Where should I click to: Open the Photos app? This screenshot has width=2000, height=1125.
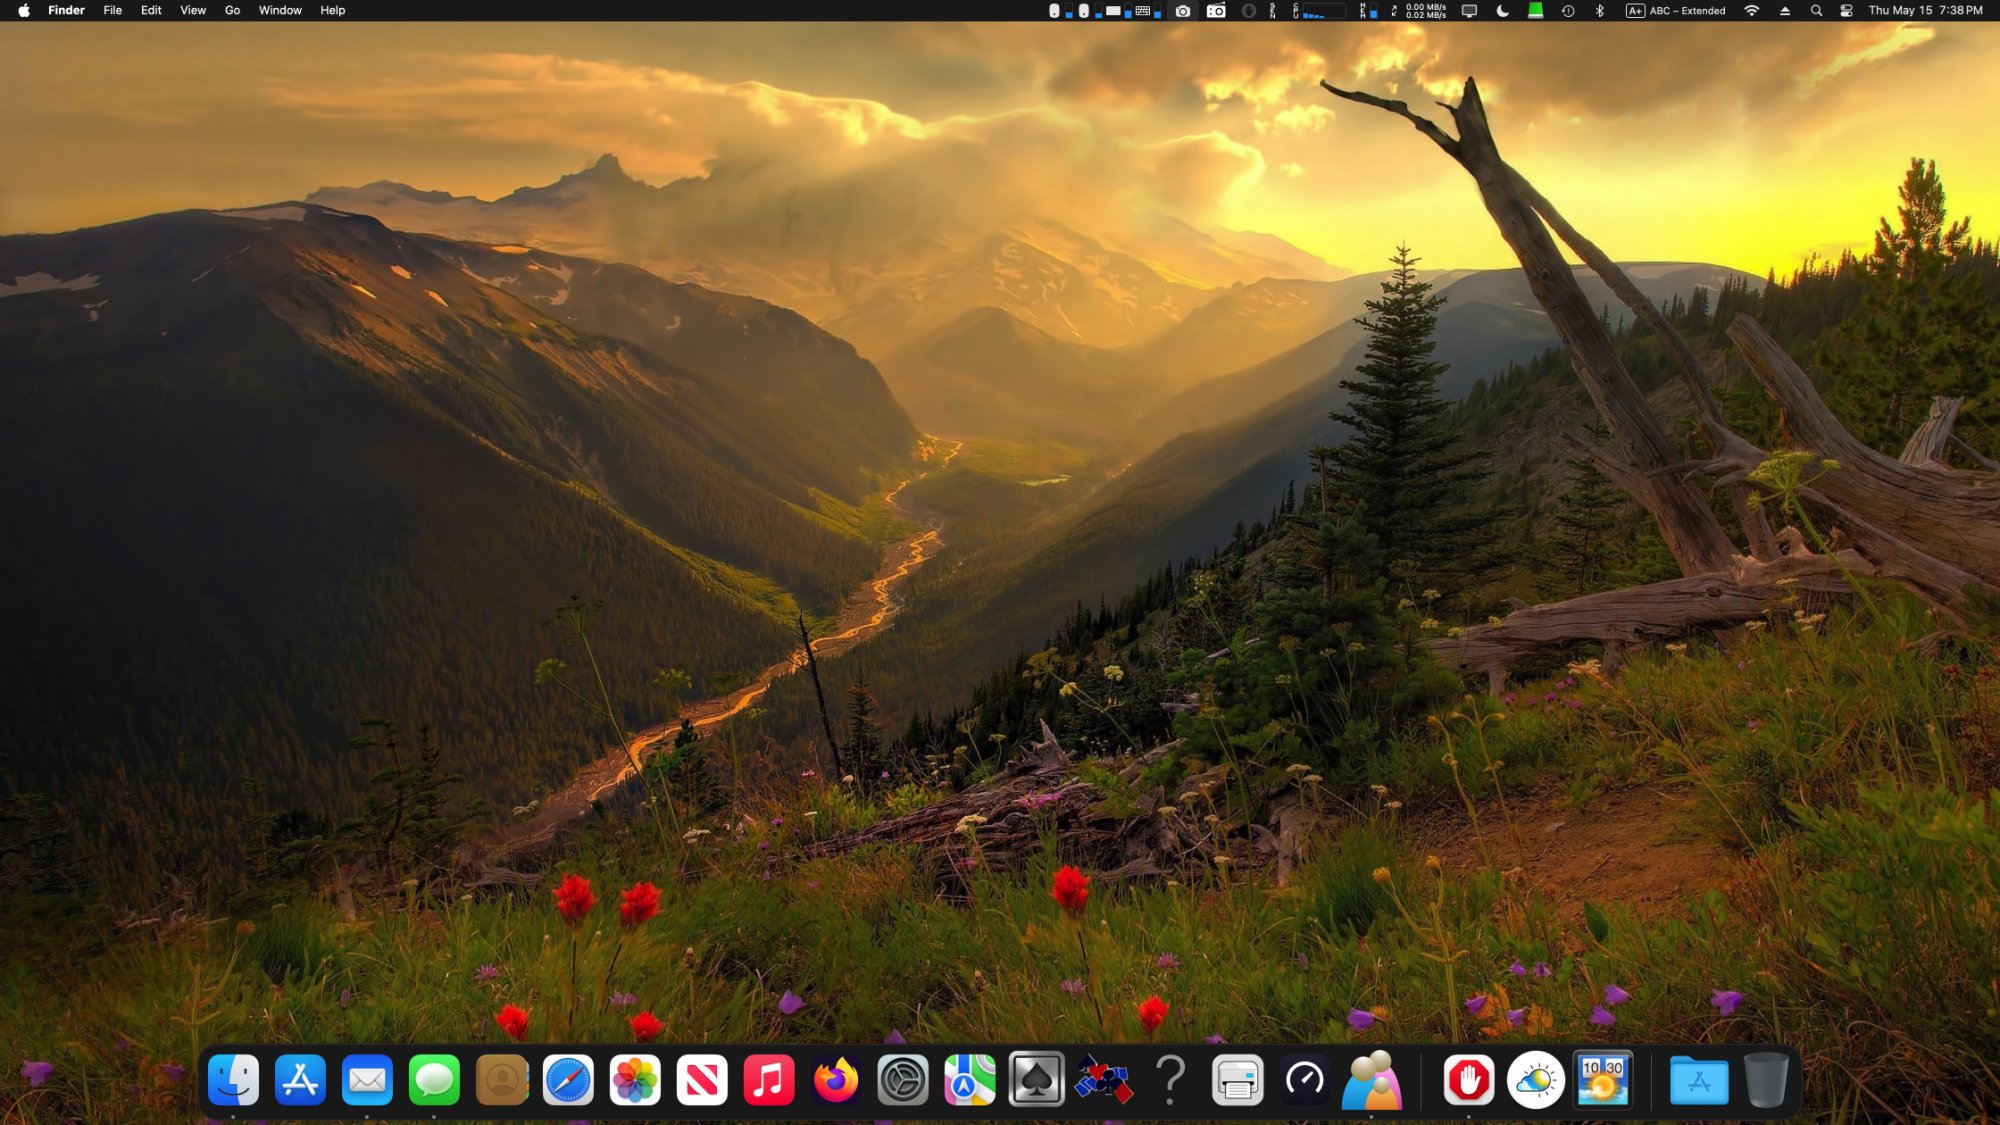click(635, 1080)
